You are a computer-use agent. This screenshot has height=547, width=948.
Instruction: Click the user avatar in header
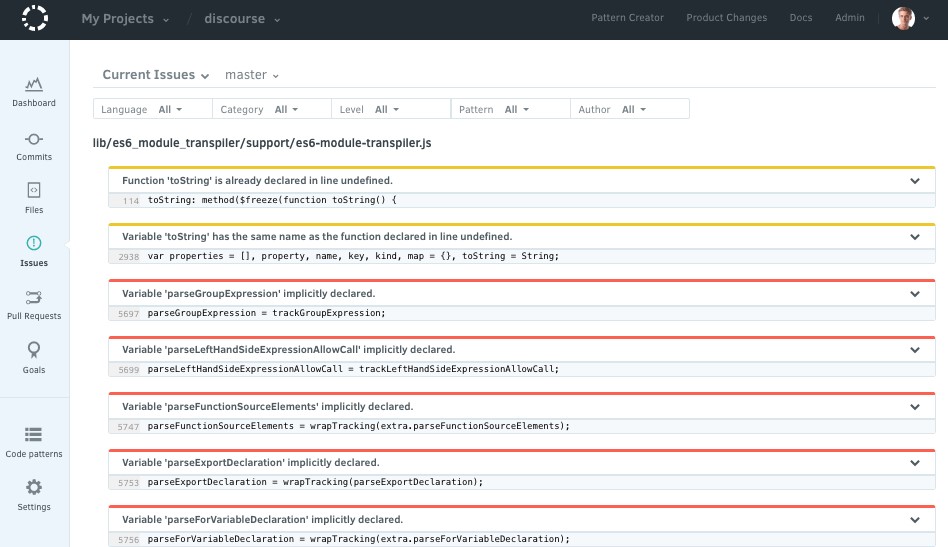902,18
